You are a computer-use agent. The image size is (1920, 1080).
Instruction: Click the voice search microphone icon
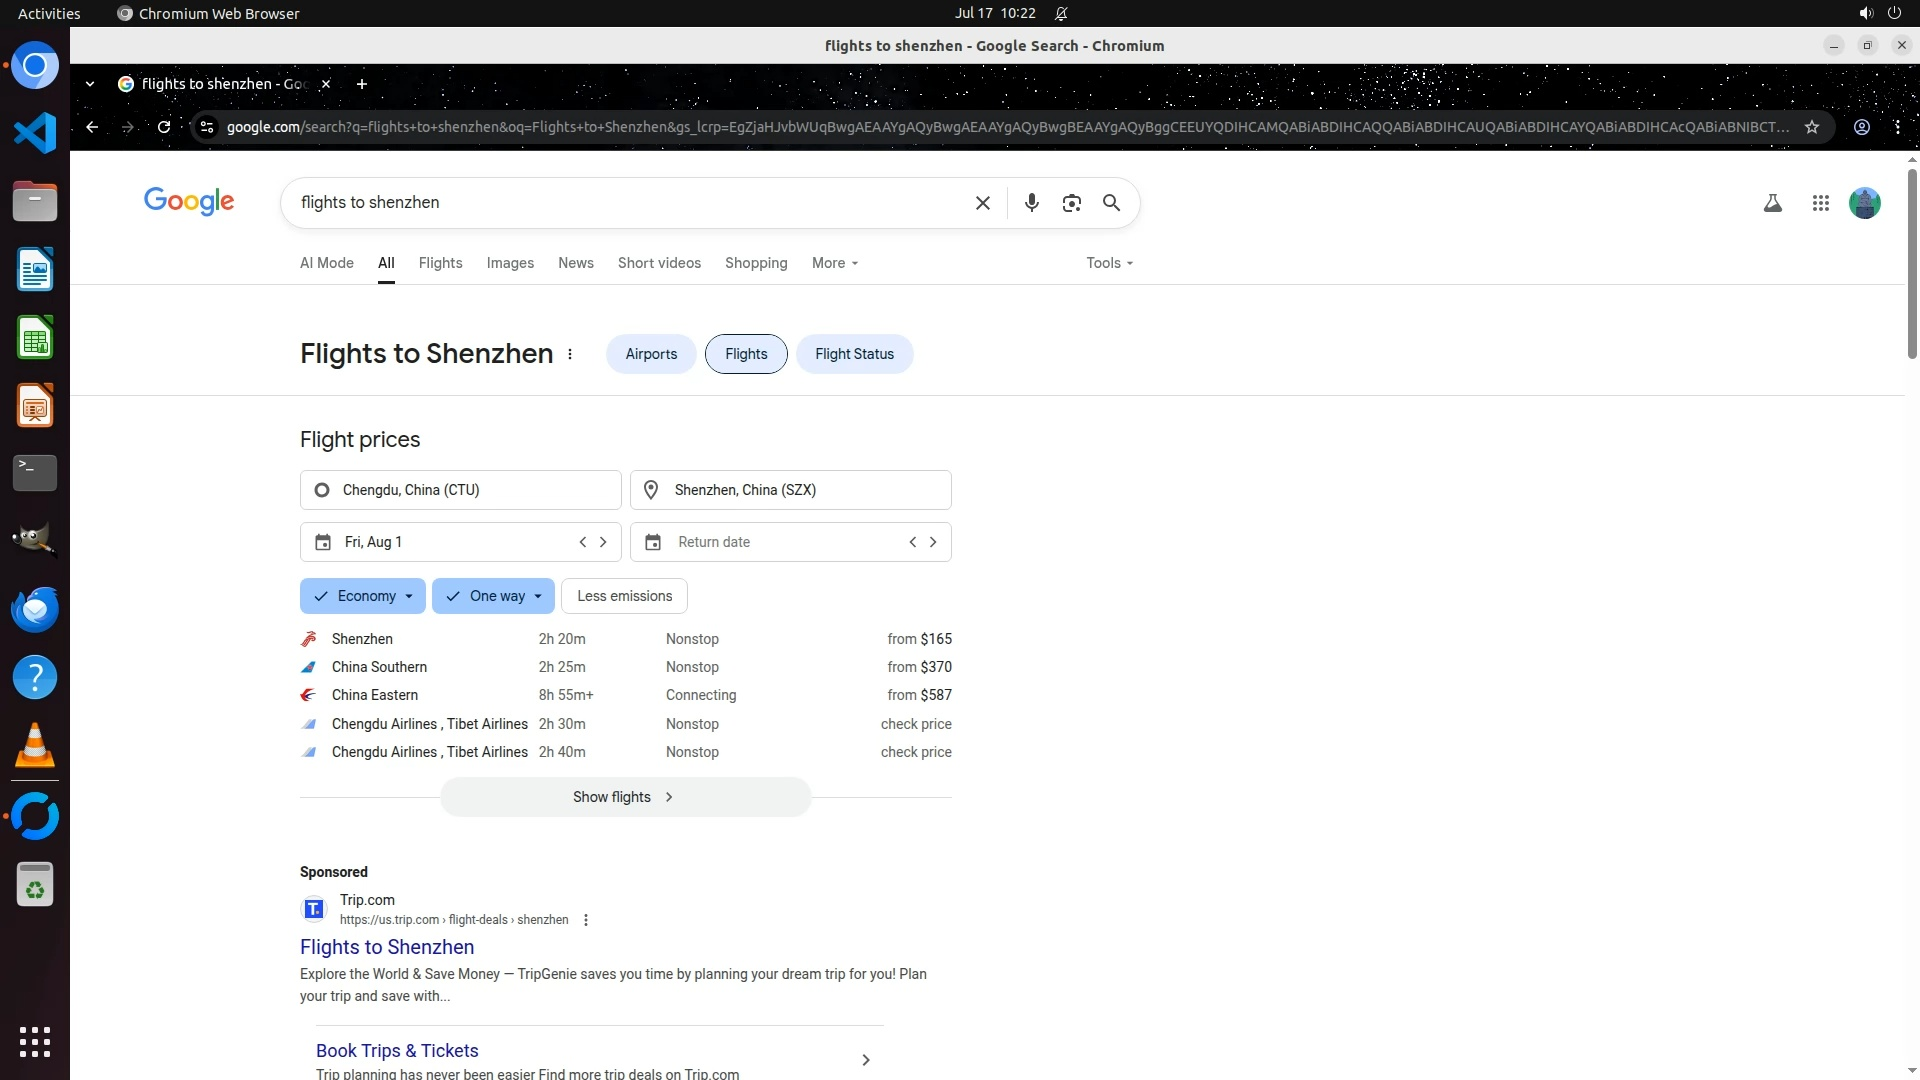click(1031, 203)
